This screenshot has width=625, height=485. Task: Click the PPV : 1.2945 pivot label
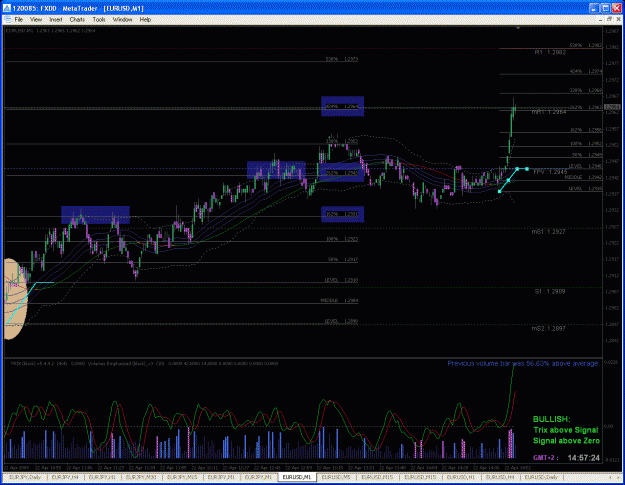[x=550, y=172]
